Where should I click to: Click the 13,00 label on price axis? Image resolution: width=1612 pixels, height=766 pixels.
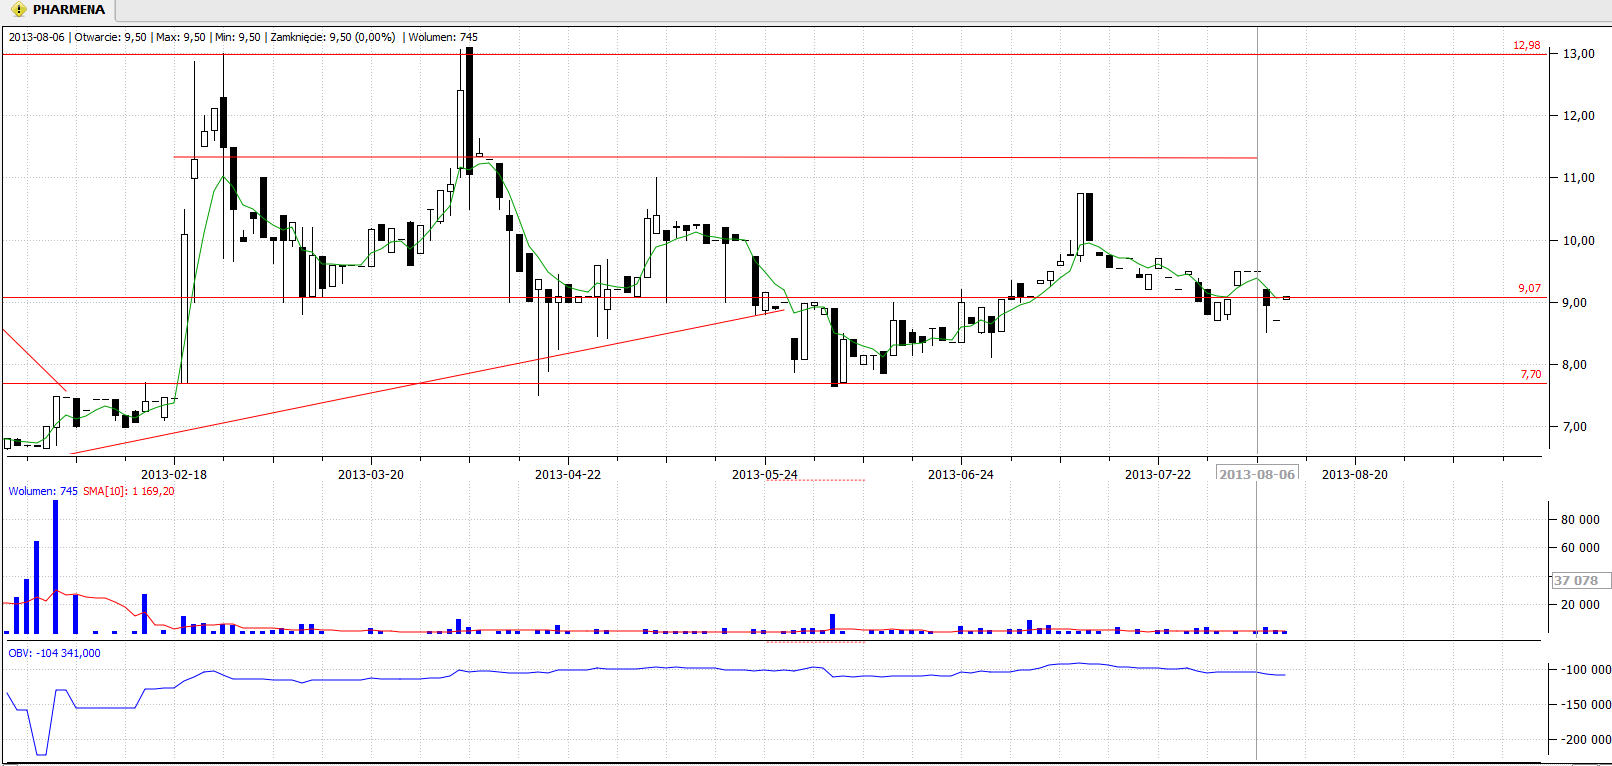click(1579, 54)
